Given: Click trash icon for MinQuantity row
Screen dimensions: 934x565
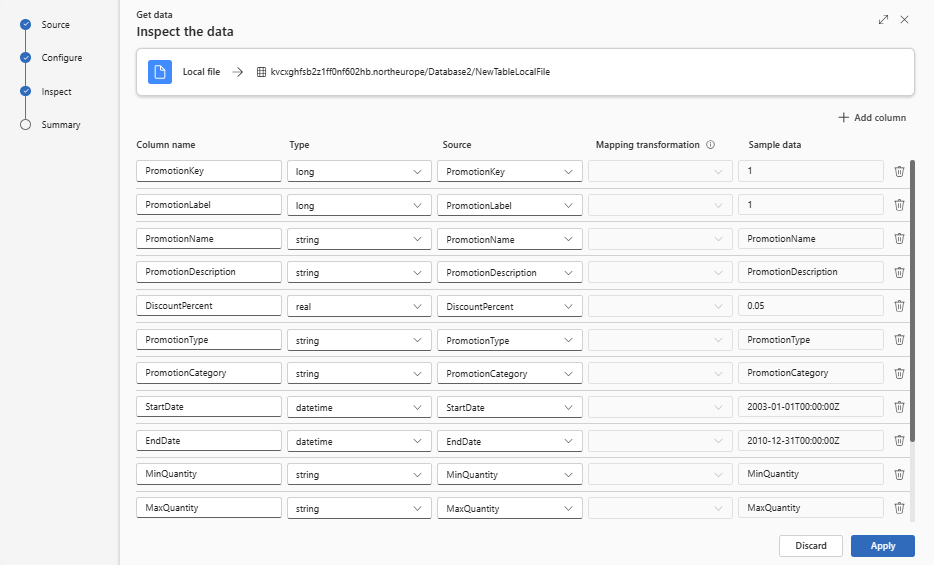Looking at the screenshot, I should pos(899,475).
